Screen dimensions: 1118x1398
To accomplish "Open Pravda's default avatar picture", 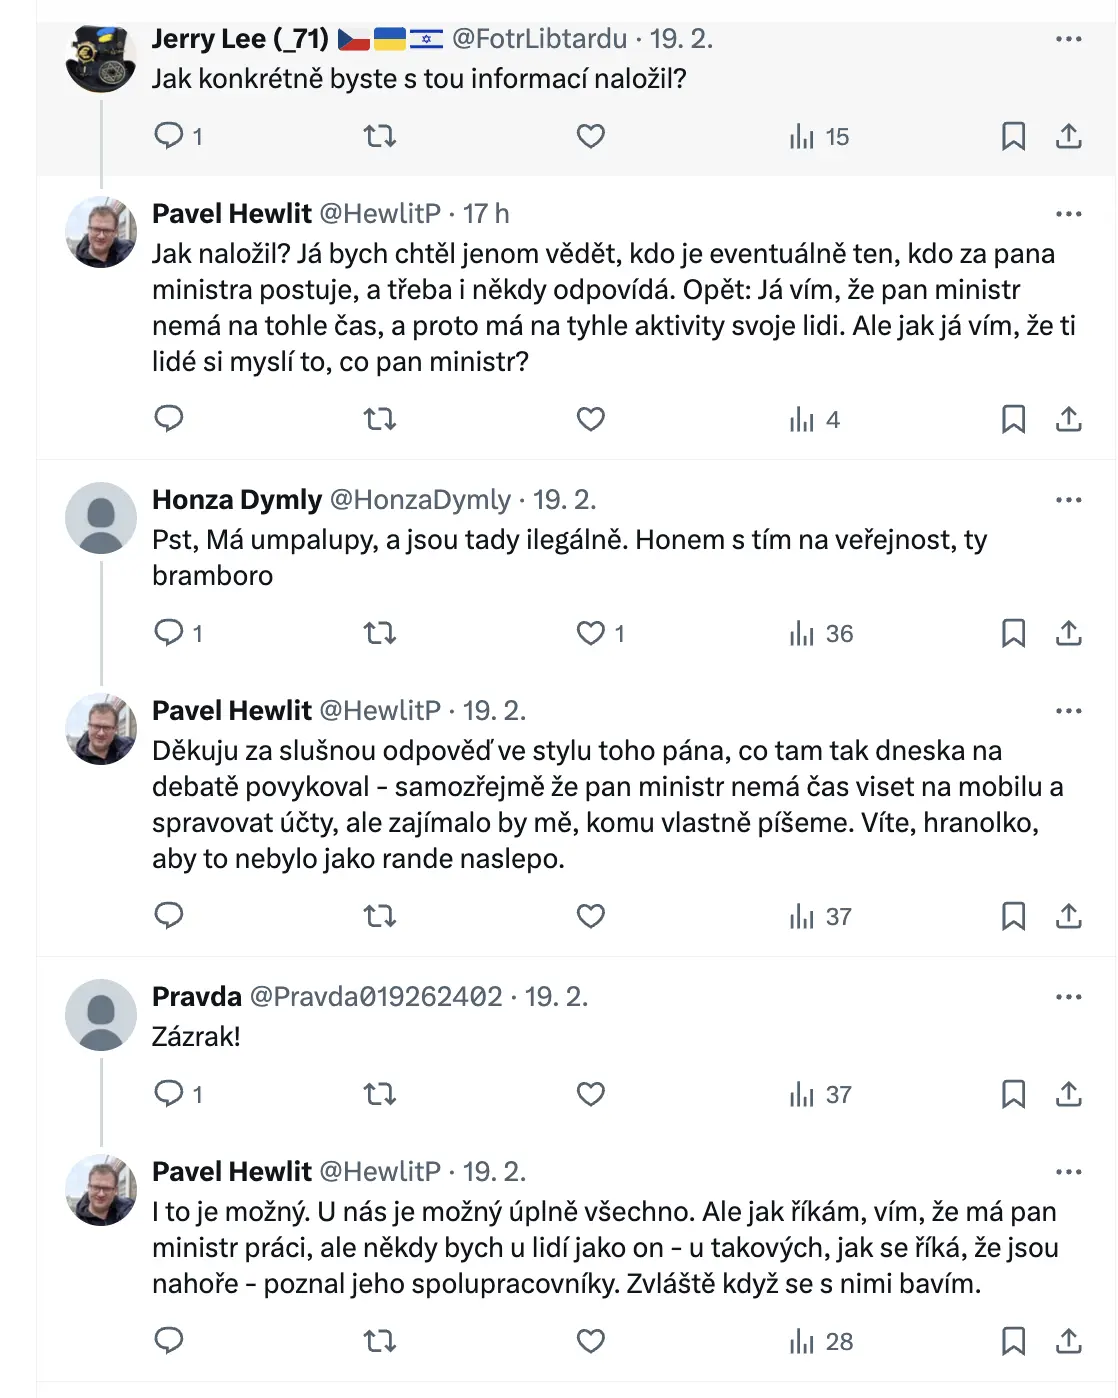I will [101, 1015].
